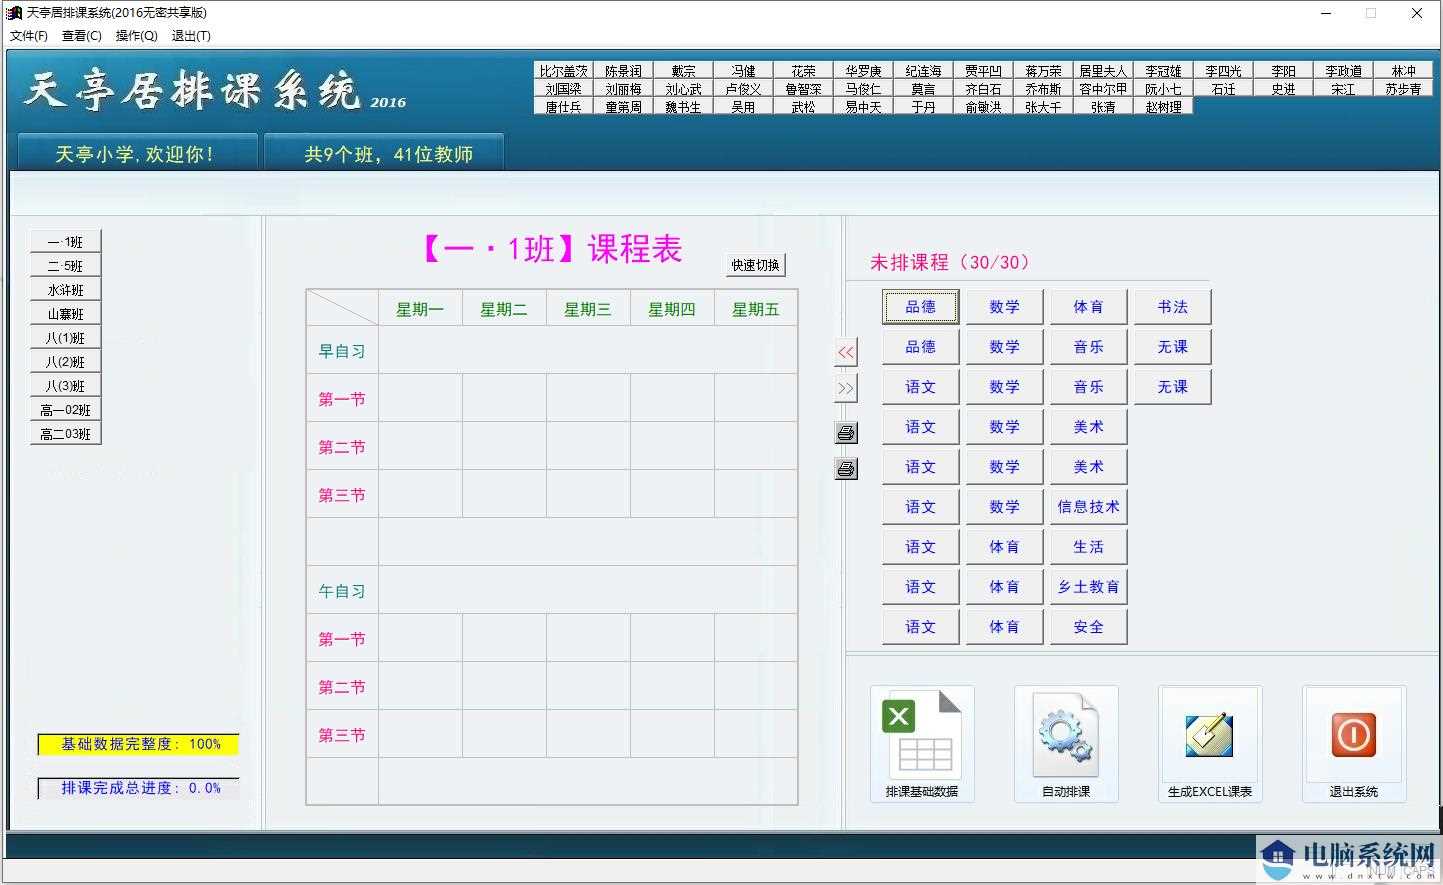Click the 未排课程(30/30) heading
The width and height of the screenshot is (1443, 885).
coord(950,262)
